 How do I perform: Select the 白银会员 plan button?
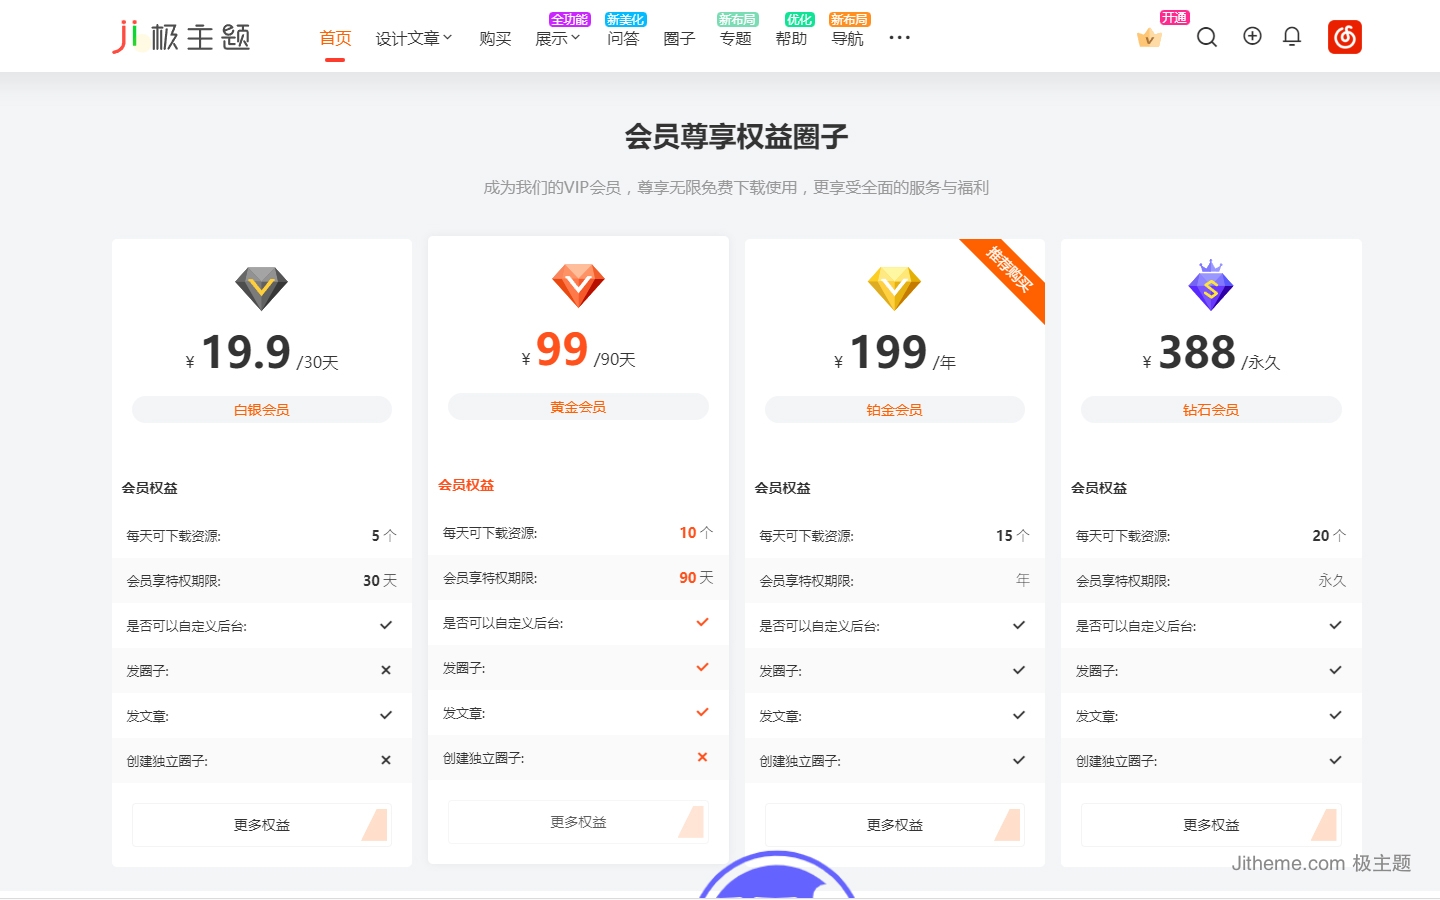262,410
